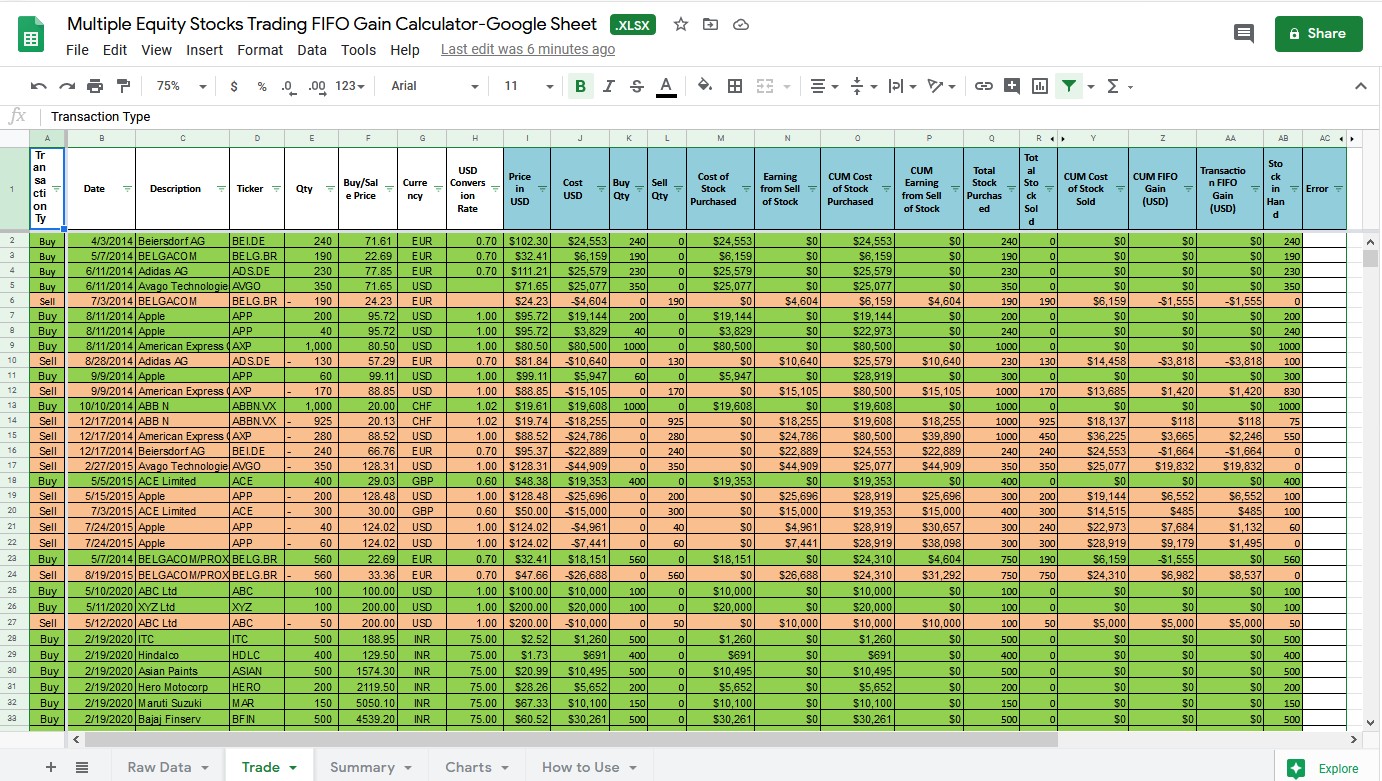This screenshot has width=1382, height=781.
Task: Open the View menu
Action: tap(157, 50)
